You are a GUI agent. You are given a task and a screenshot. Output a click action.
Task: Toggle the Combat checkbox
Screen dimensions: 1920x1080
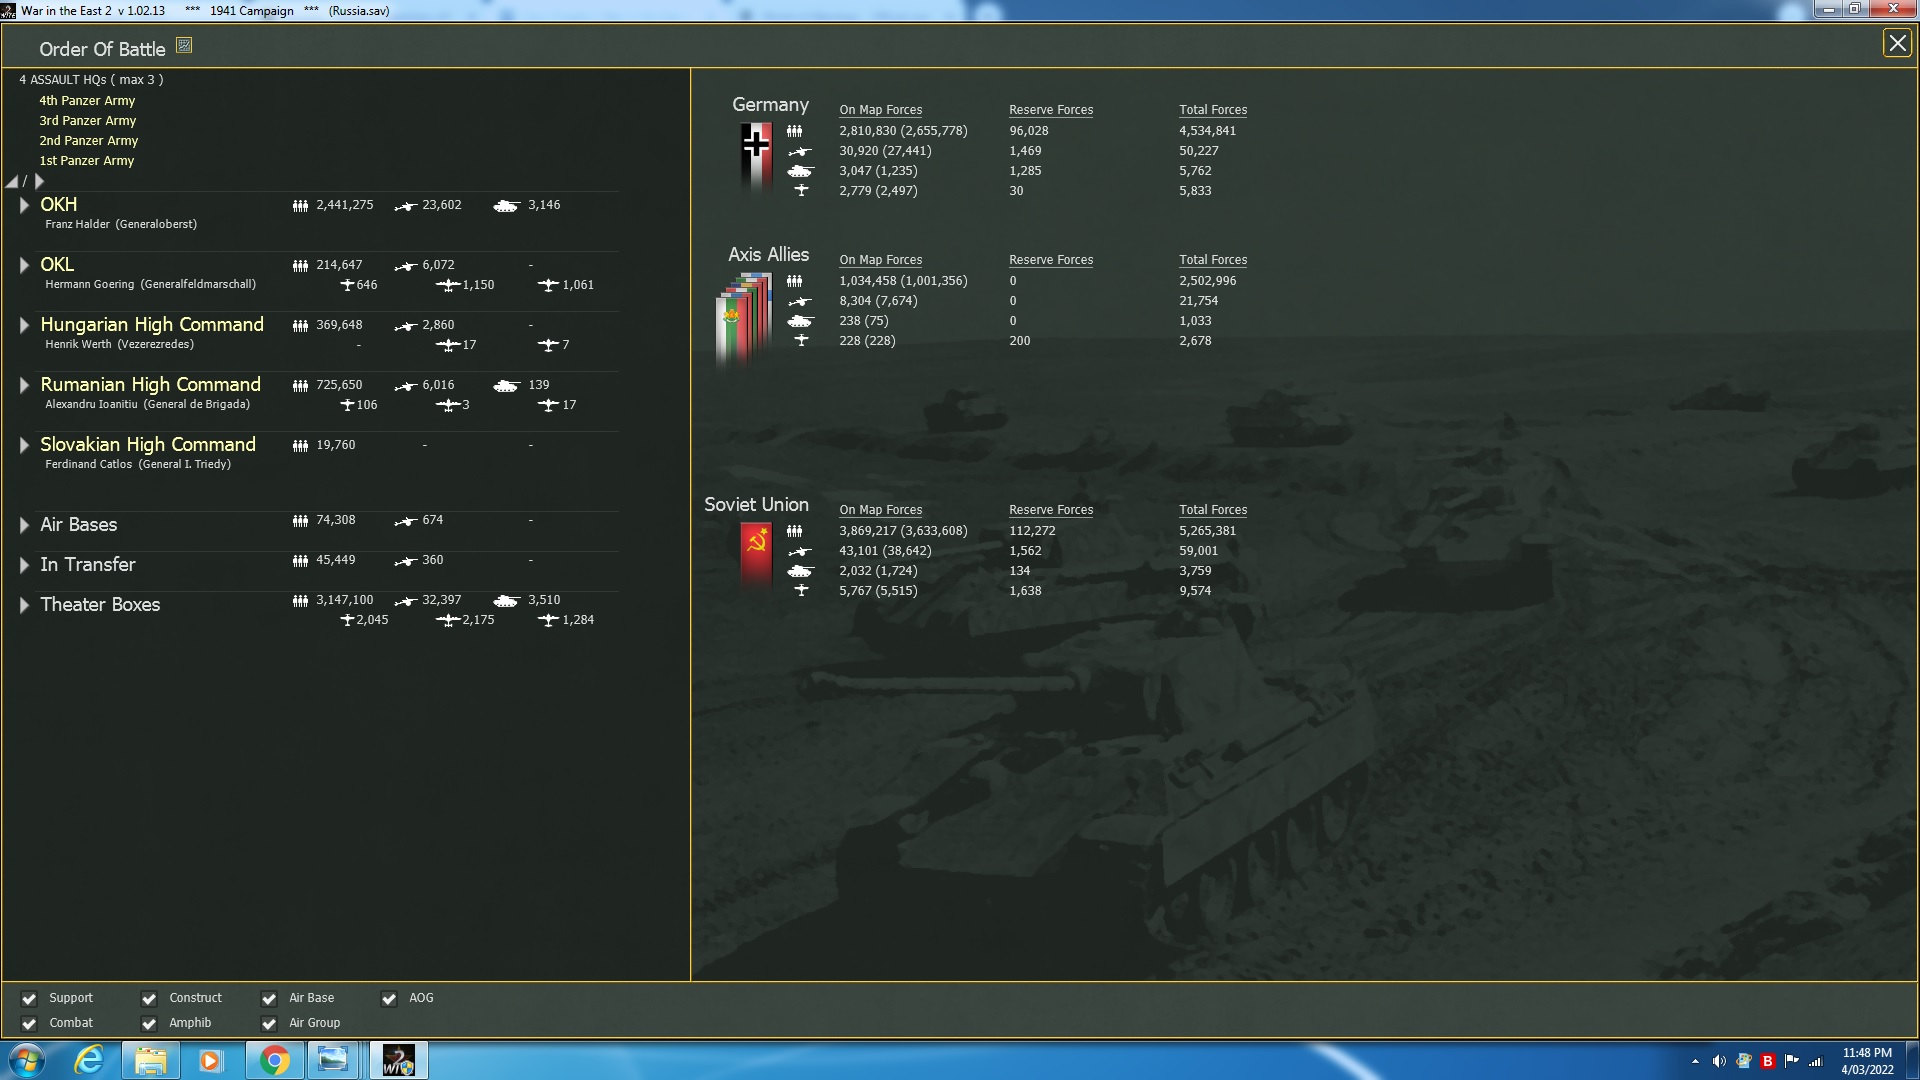[x=29, y=1023]
